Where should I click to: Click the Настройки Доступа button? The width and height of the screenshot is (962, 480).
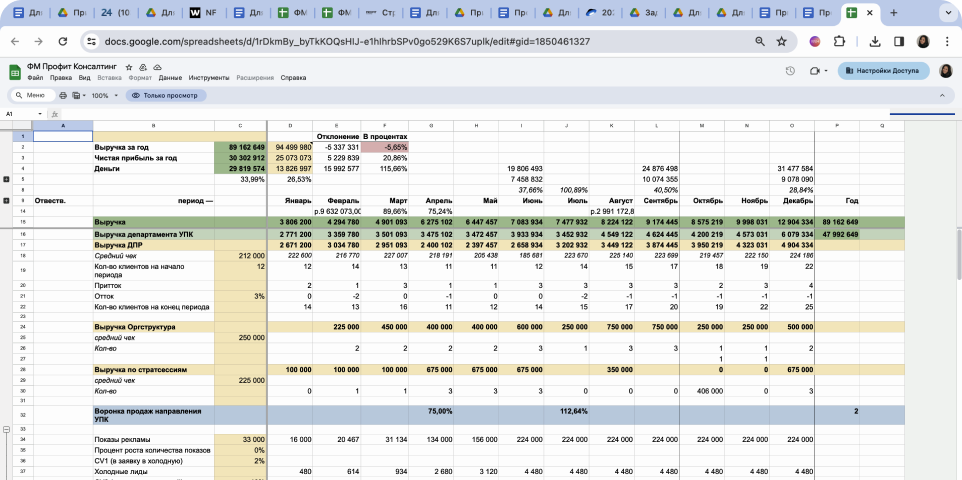[x=884, y=71]
